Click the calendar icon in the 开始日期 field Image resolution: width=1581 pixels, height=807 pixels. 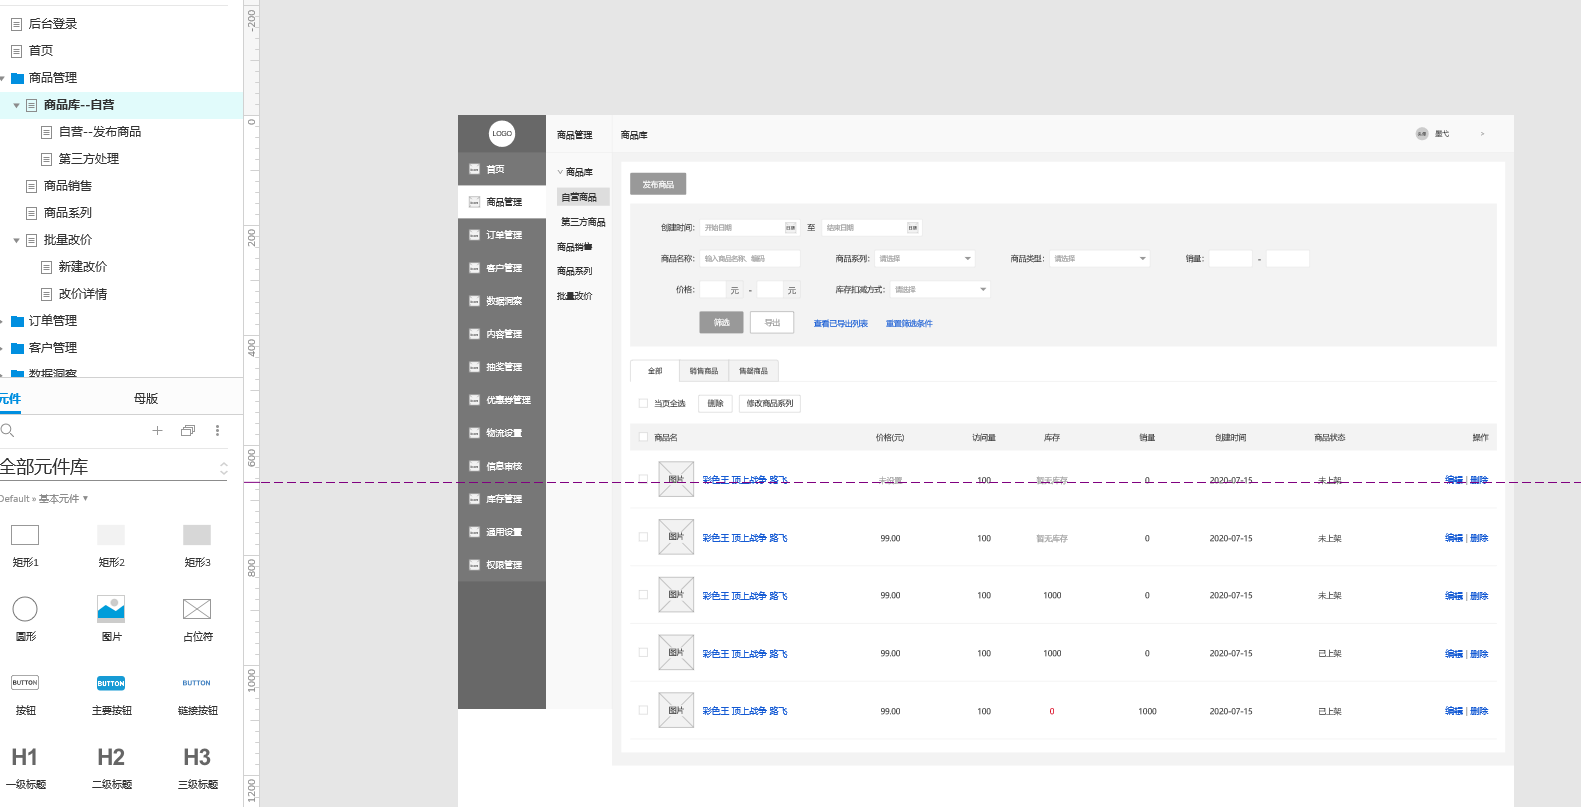click(790, 228)
